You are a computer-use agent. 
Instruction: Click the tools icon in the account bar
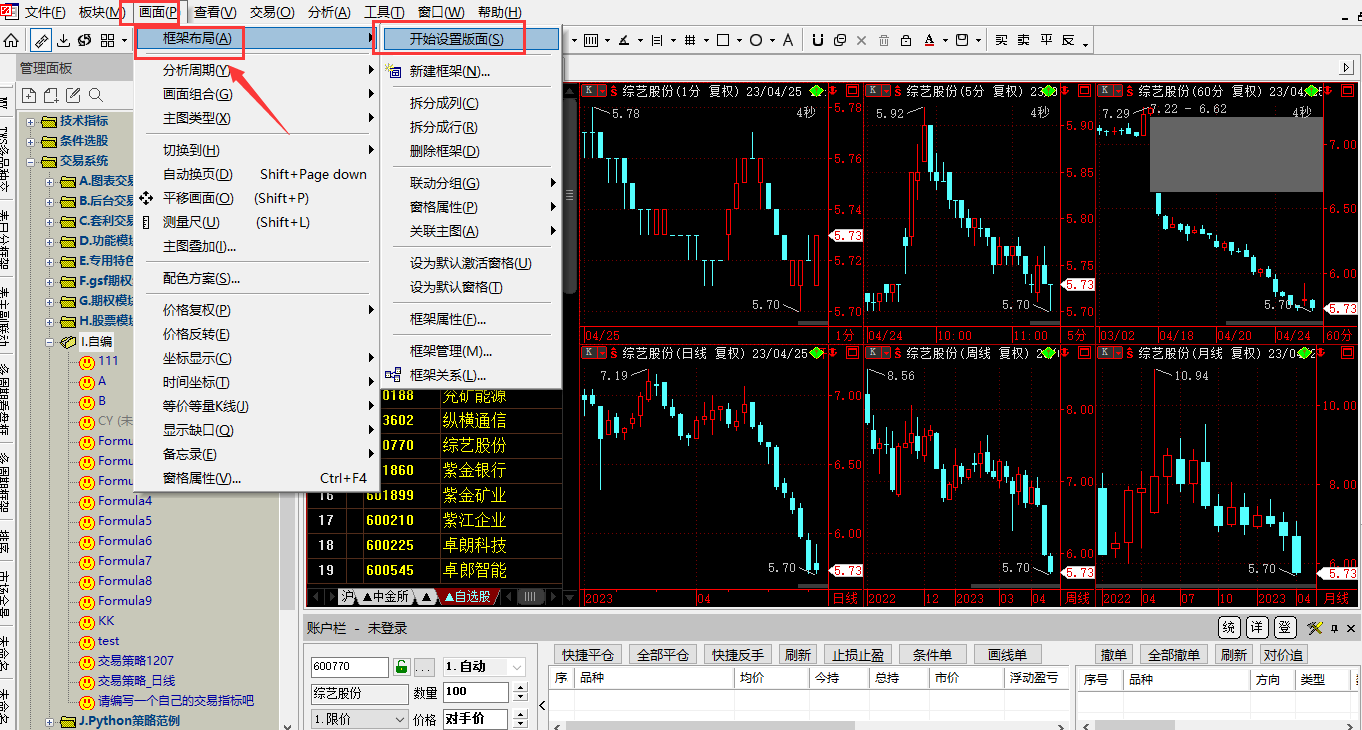(1314, 628)
